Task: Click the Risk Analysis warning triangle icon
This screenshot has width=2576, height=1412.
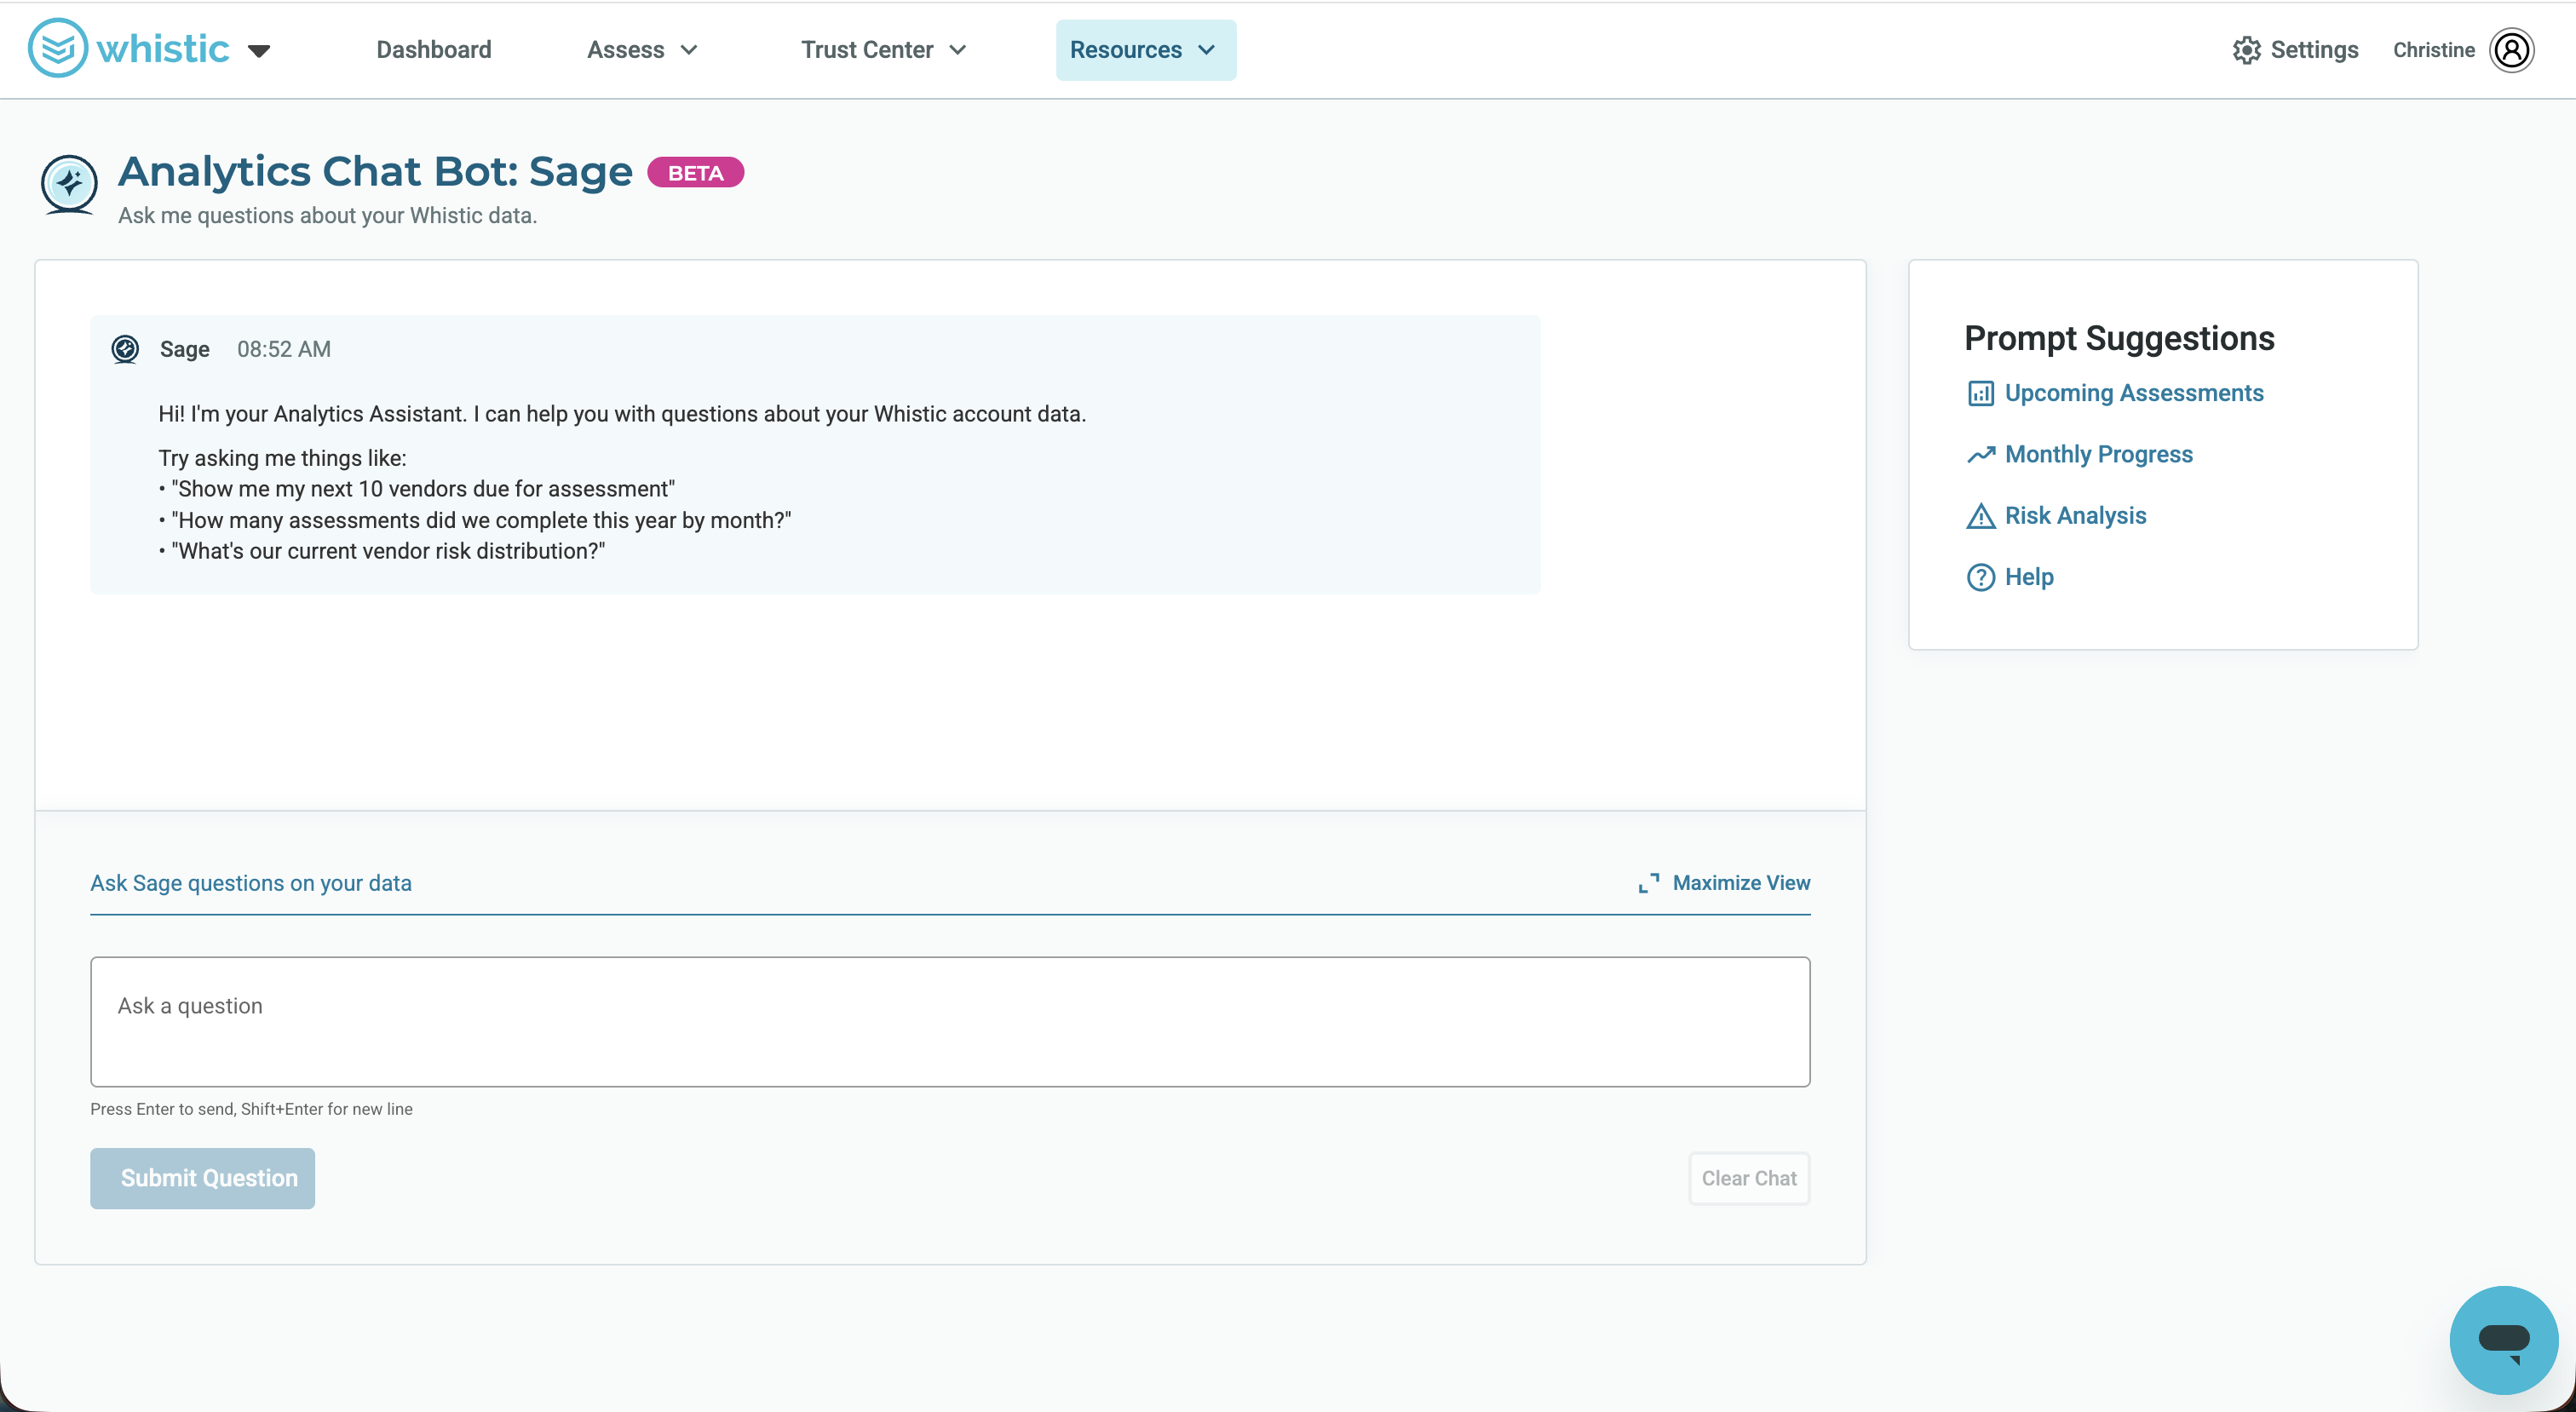Action: [1980, 516]
